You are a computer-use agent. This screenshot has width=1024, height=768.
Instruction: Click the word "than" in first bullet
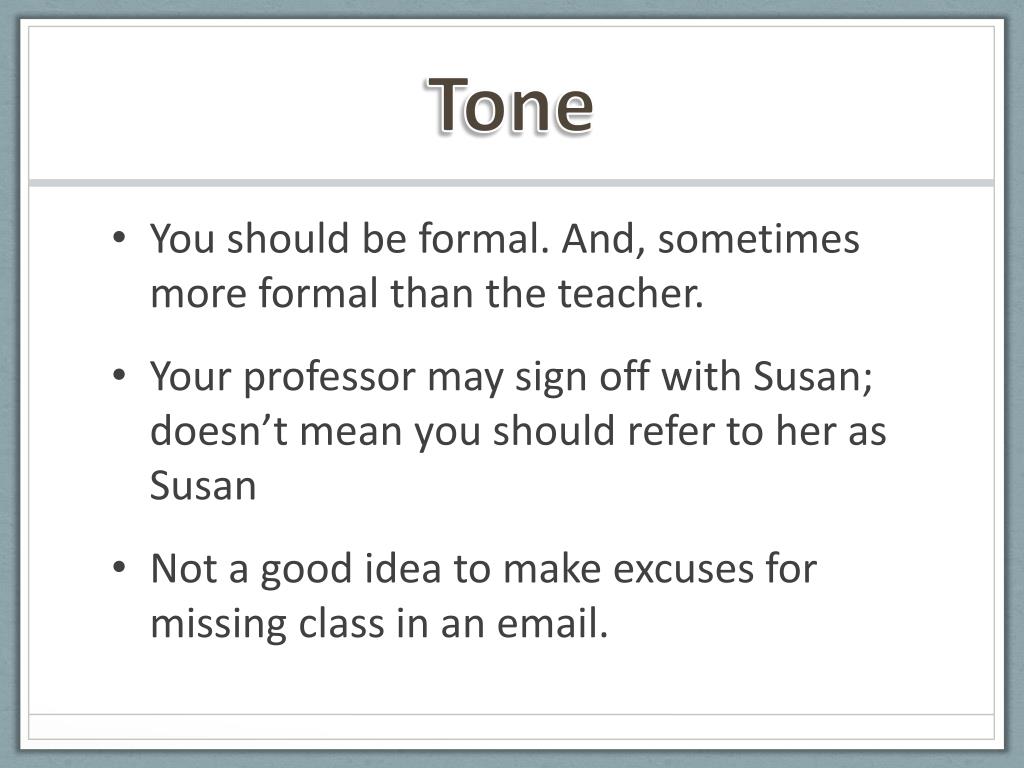[432, 293]
